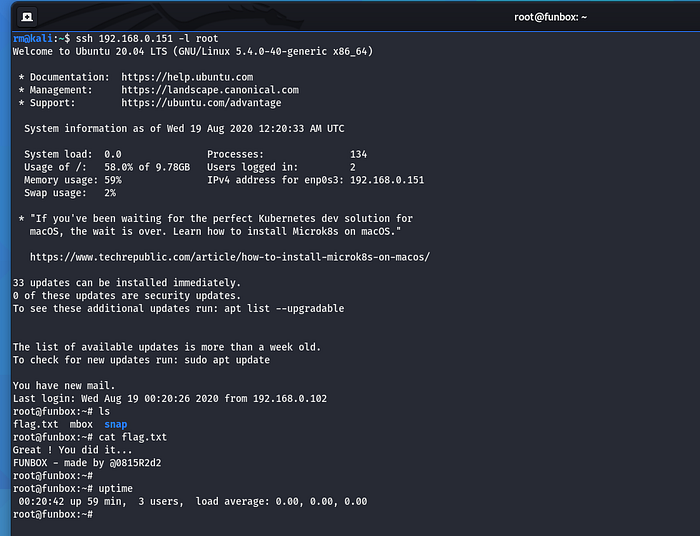Open the help.ubuntu.com documentation link
Image resolution: width=700 pixels, height=536 pixels.
(x=187, y=77)
